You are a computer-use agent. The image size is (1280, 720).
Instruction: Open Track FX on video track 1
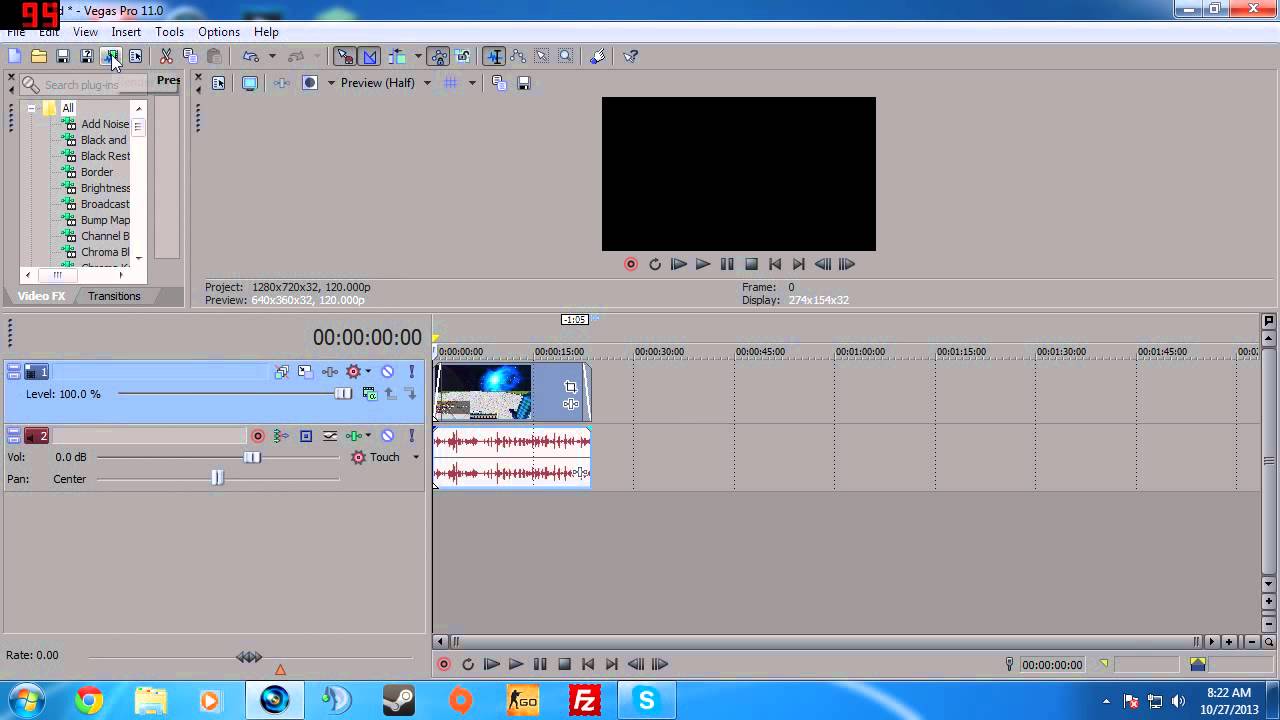(x=329, y=372)
